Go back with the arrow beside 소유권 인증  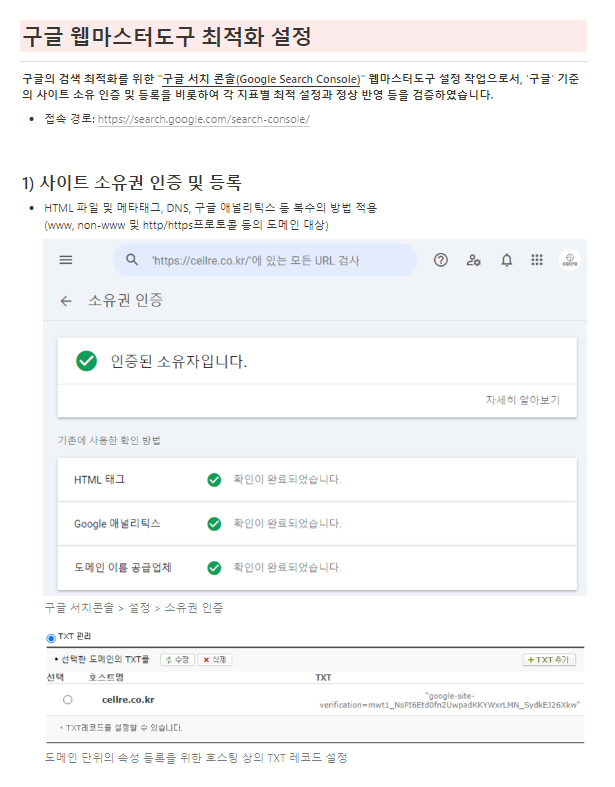66,301
